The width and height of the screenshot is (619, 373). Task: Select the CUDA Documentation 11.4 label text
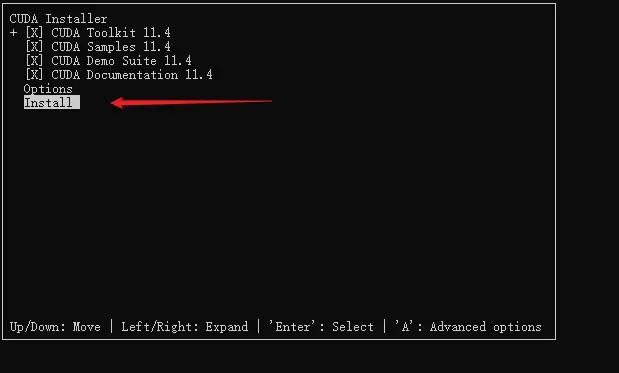click(132, 75)
